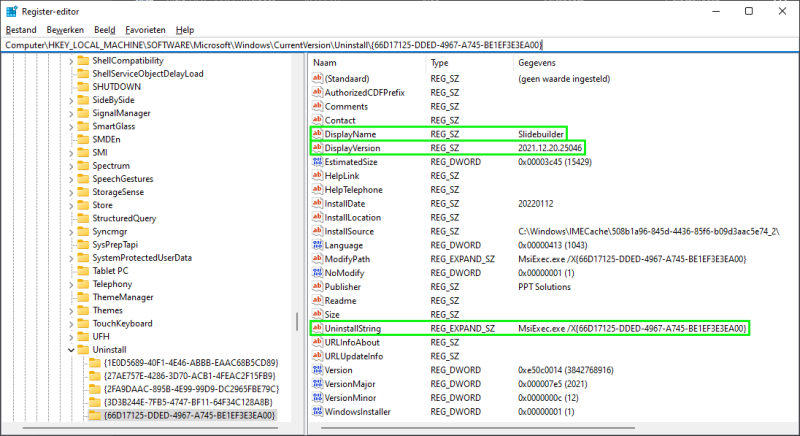Select the HelpTelephone value name

(x=354, y=190)
